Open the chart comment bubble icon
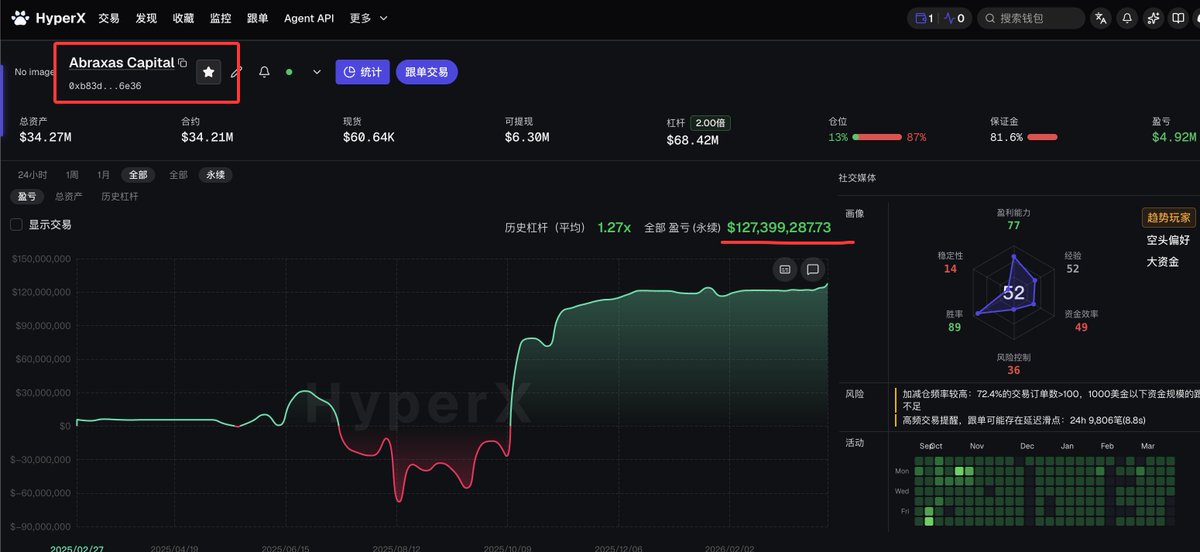Image resolution: width=1200 pixels, height=552 pixels. [x=812, y=269]
